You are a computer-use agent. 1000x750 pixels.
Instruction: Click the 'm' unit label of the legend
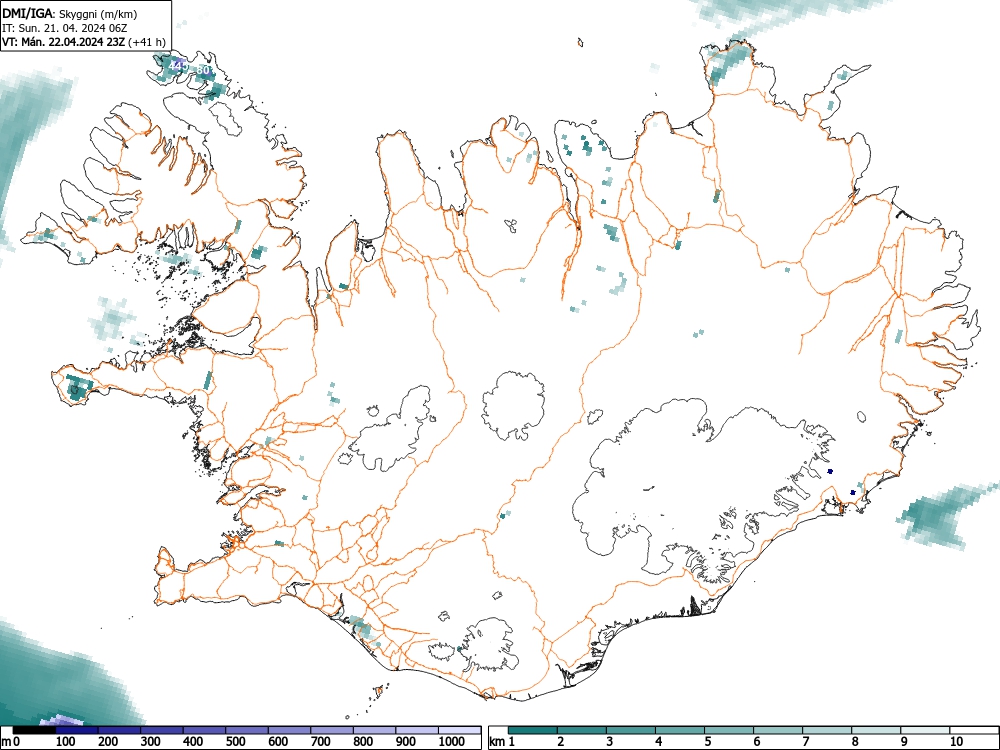6,742
